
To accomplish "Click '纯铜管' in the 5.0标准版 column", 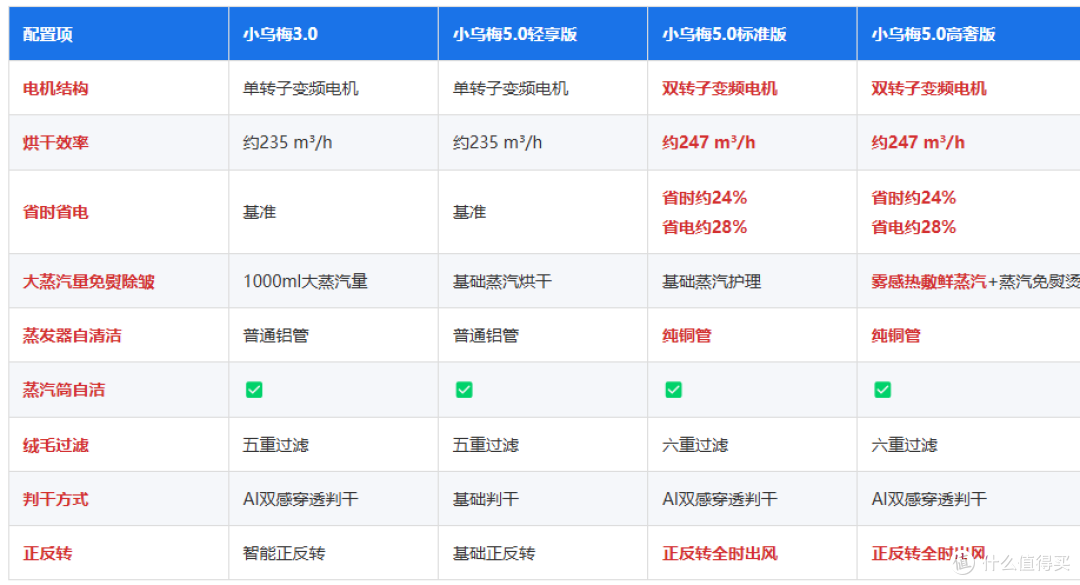I will 687,336.
